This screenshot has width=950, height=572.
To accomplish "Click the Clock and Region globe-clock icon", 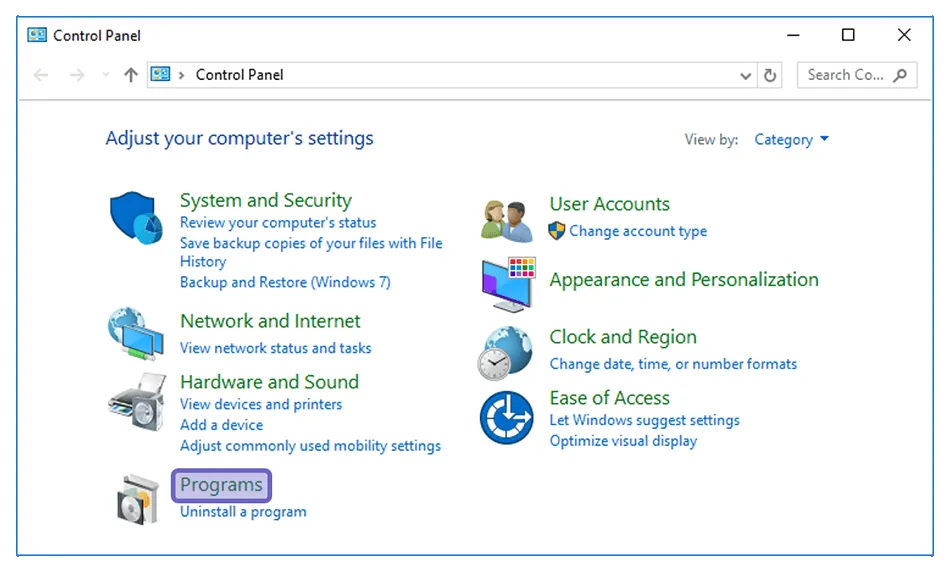I will click(x=505, y=353).
